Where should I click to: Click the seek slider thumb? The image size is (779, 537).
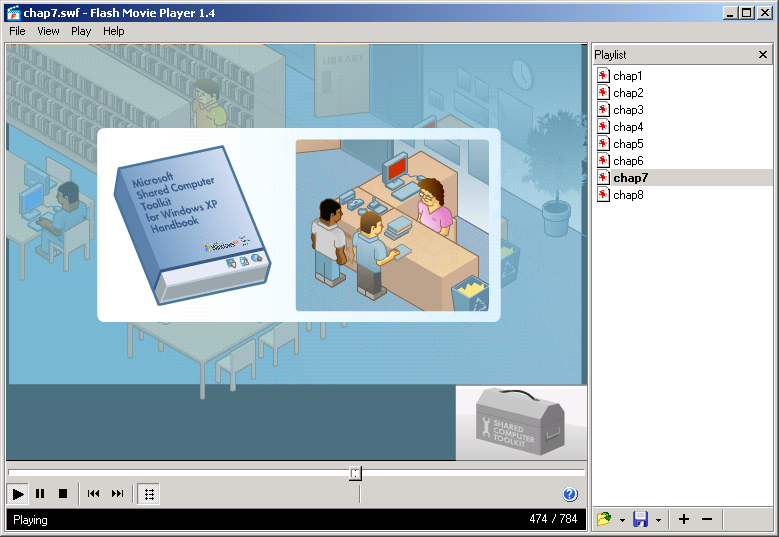(355, 473)
